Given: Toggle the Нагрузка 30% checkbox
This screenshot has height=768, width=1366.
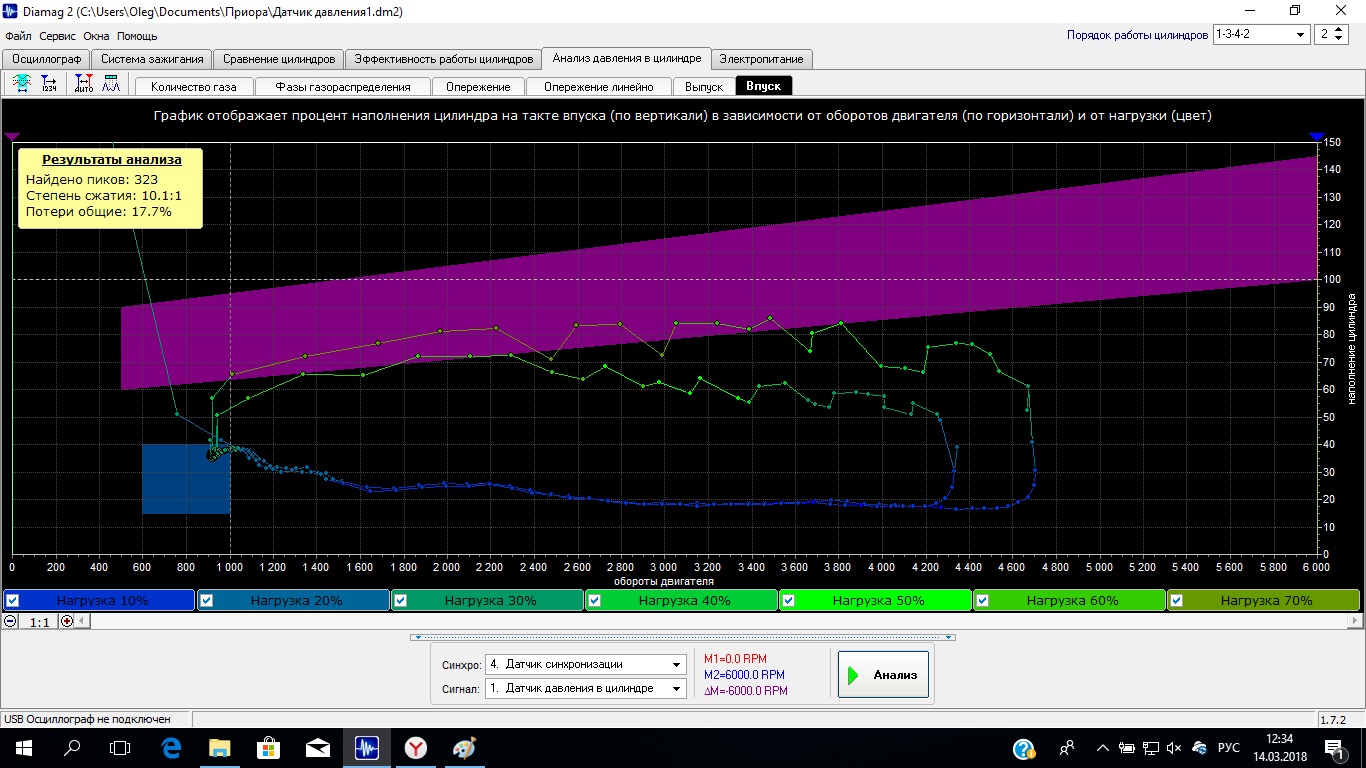Looking at the screenshot, I should (x=400, y=600).
